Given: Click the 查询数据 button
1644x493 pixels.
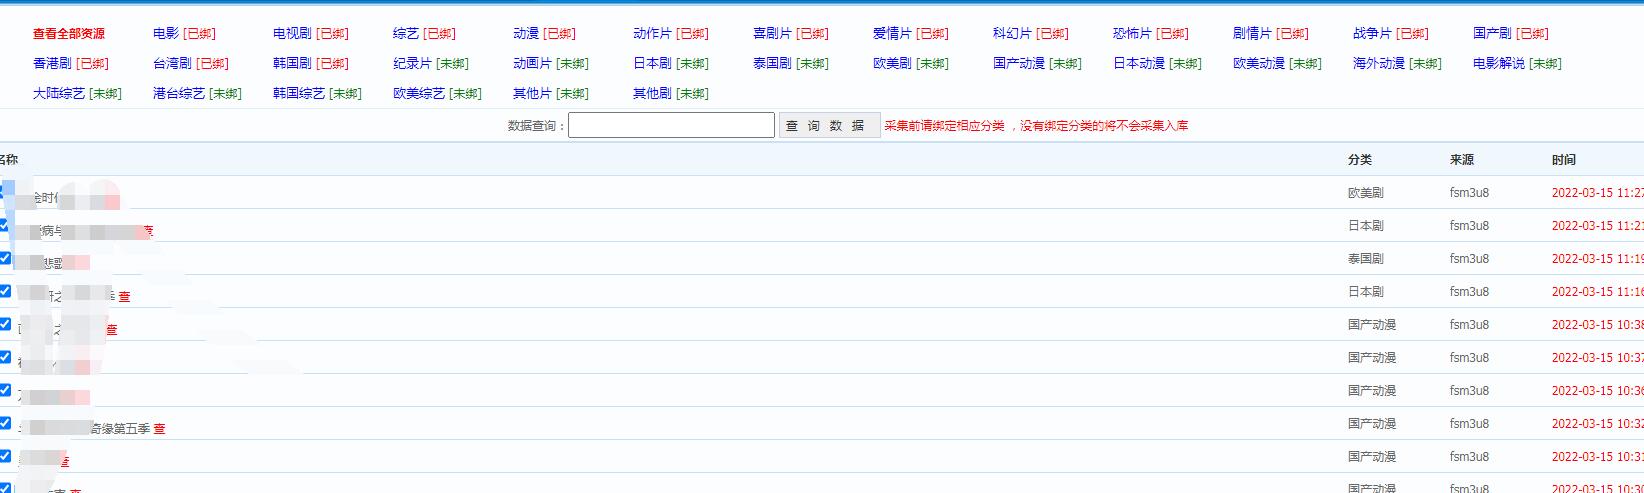Looking at the screenshot, I should point(828,125).
